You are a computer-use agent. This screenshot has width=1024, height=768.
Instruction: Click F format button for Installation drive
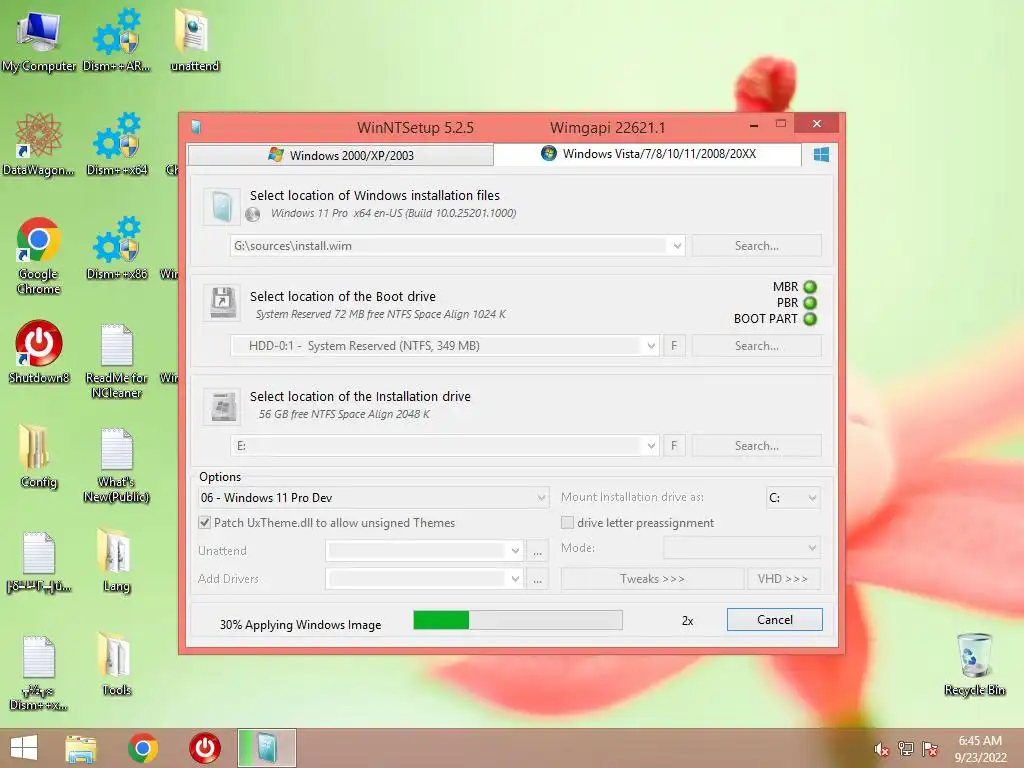click(x=674, y=446)
